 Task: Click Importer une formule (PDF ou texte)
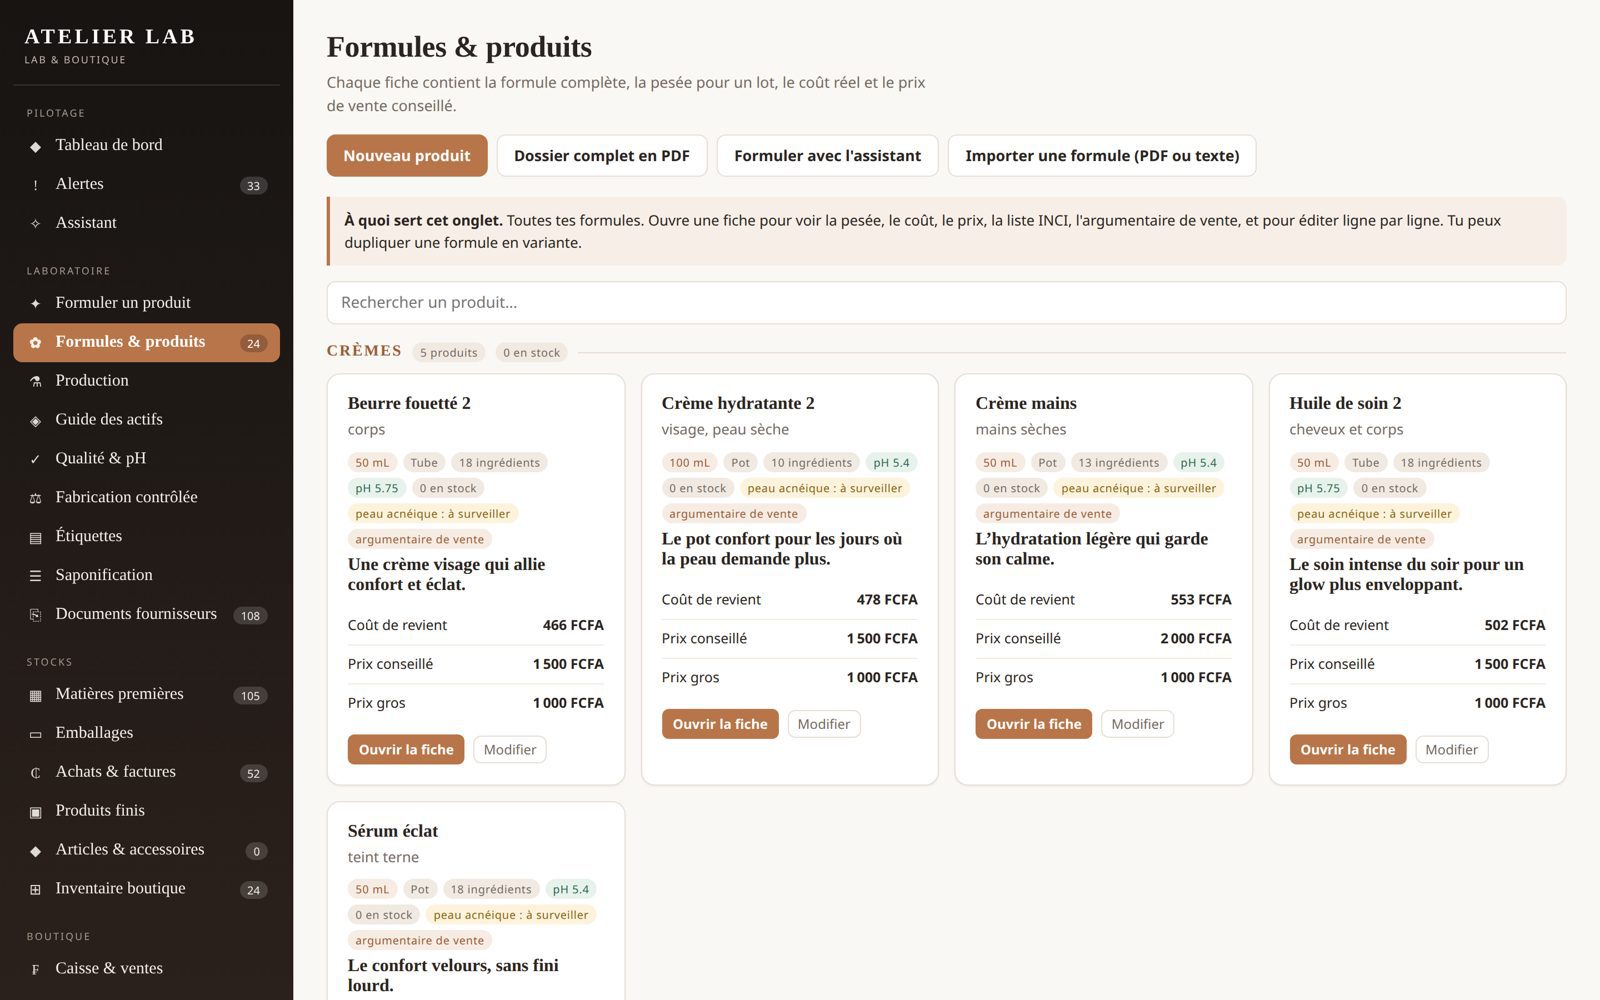[x=1102, y=156]
